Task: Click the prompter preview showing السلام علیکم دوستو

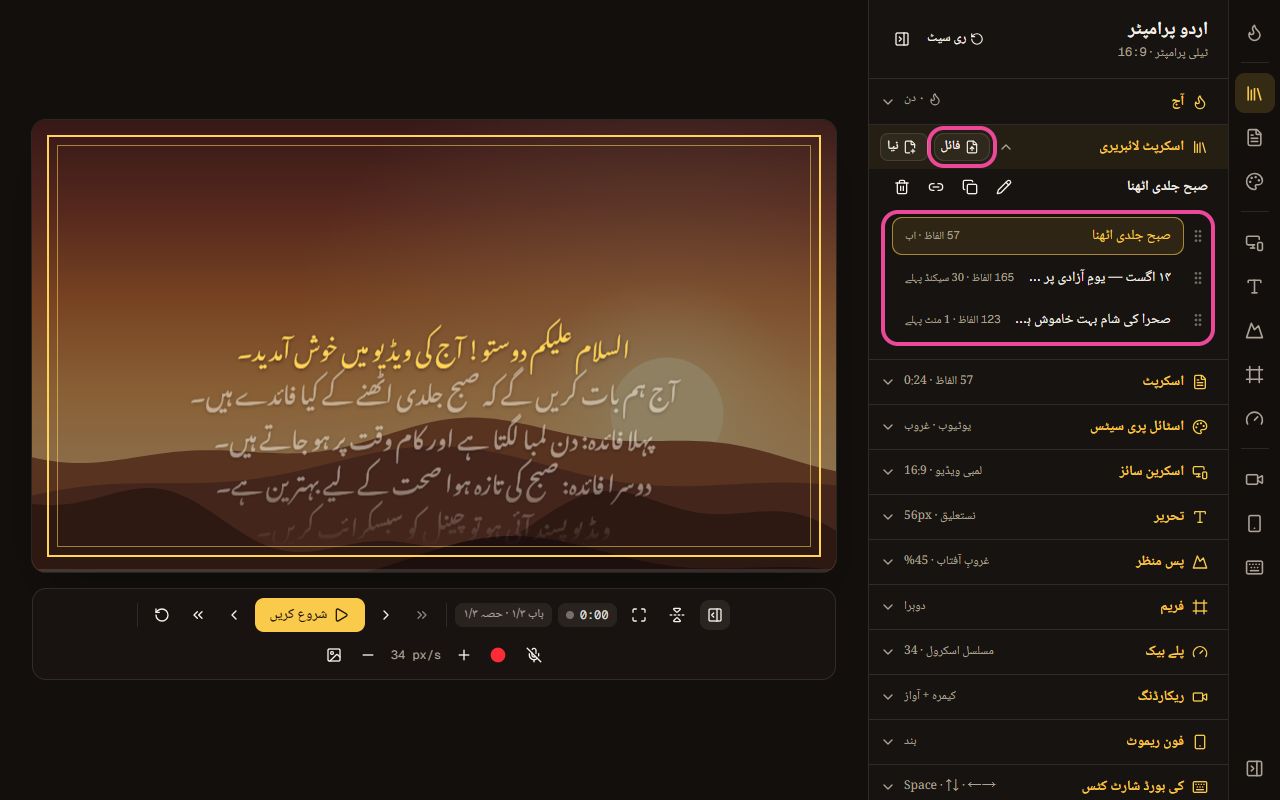Action: coord(434,346)
